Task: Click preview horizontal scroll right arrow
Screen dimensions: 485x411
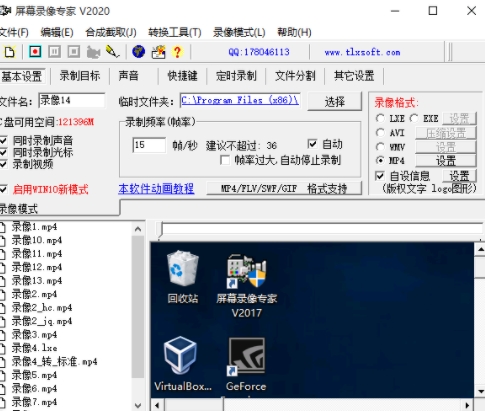Action: (x=467, y=405)
